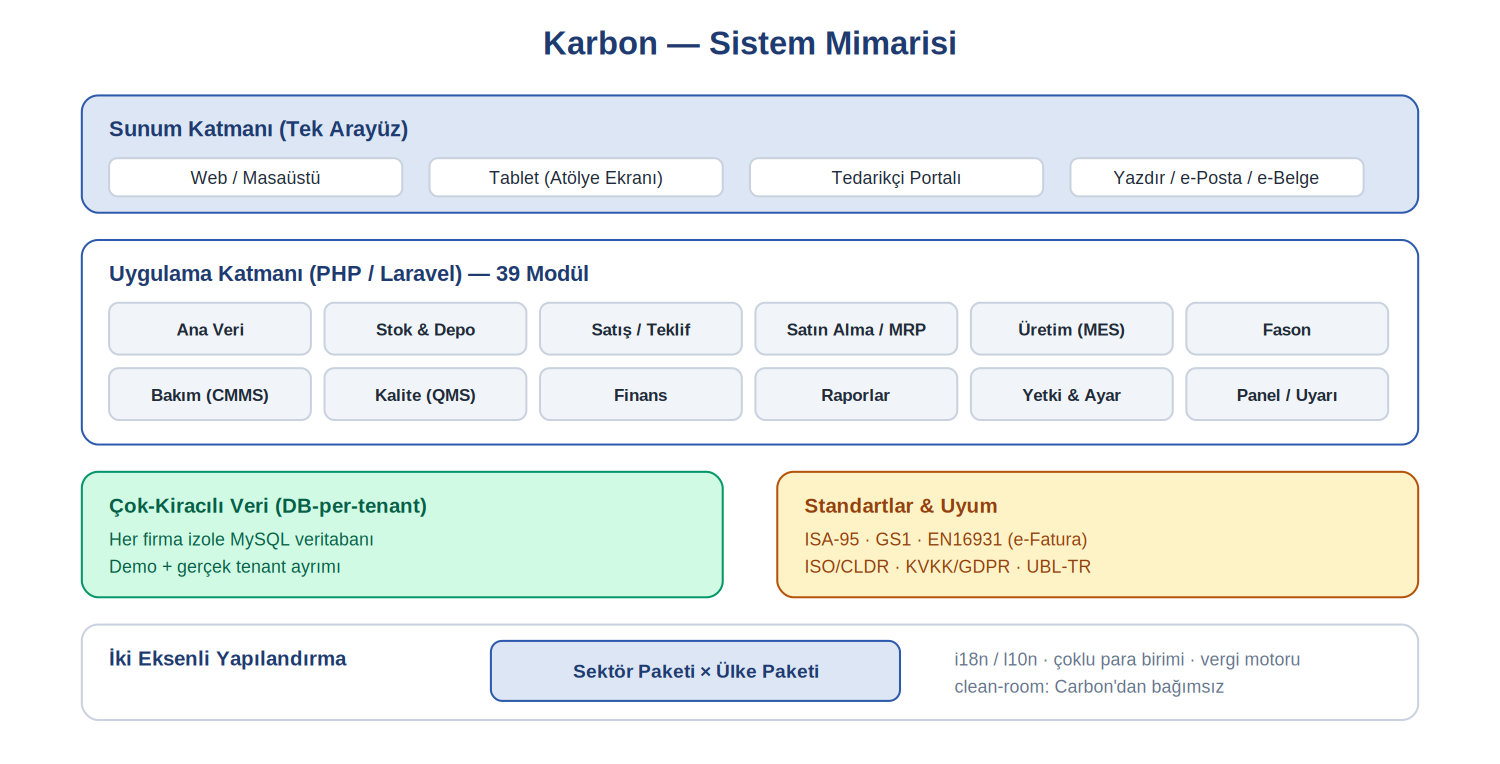The image size is (1500, 764).
Task: Click the Panel / Uyarı module
Action: pos(1287,395)
